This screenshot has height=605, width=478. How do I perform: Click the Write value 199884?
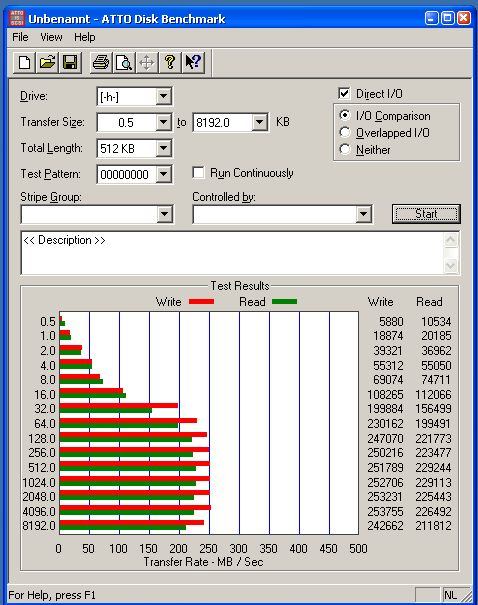coord(385,409)
